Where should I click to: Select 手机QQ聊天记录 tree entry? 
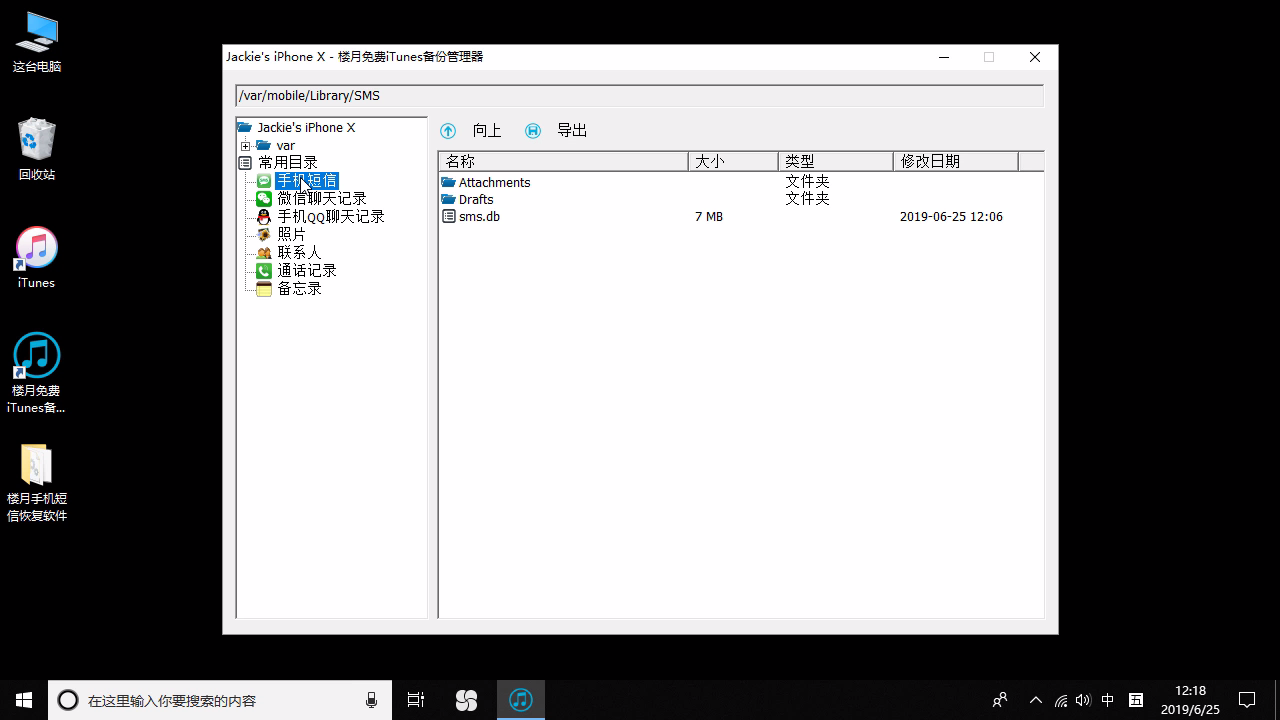[x=331, y=217]
